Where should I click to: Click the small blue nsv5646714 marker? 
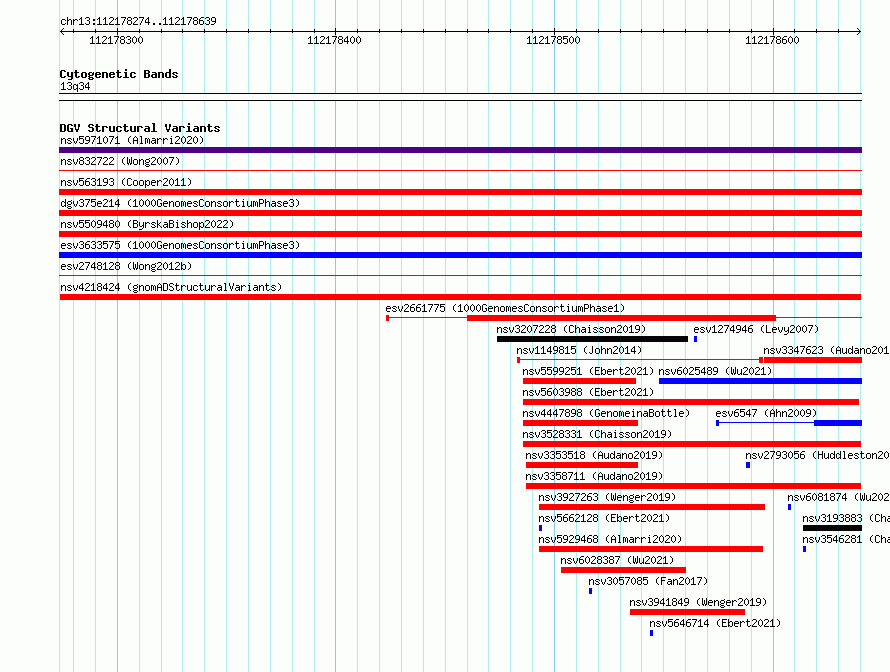(x=652, y=633)
